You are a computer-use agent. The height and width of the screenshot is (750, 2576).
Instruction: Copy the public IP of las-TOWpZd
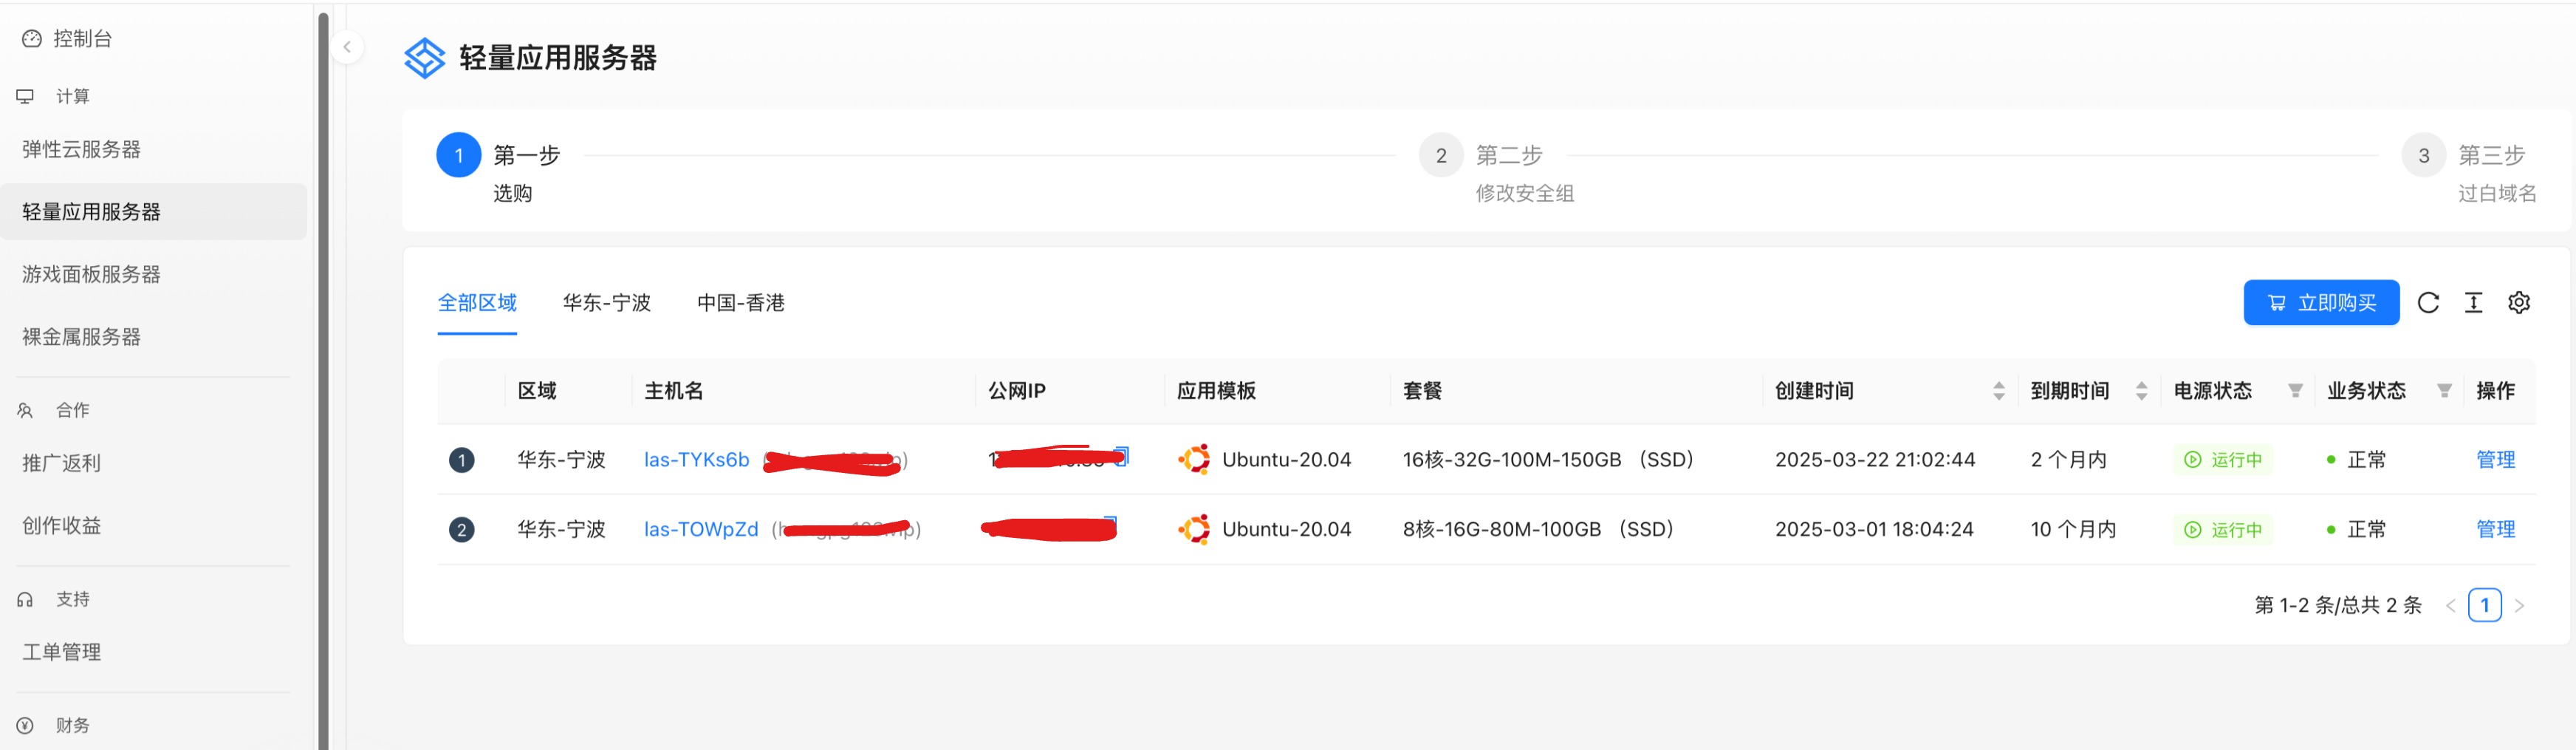tap(1110, 523)
